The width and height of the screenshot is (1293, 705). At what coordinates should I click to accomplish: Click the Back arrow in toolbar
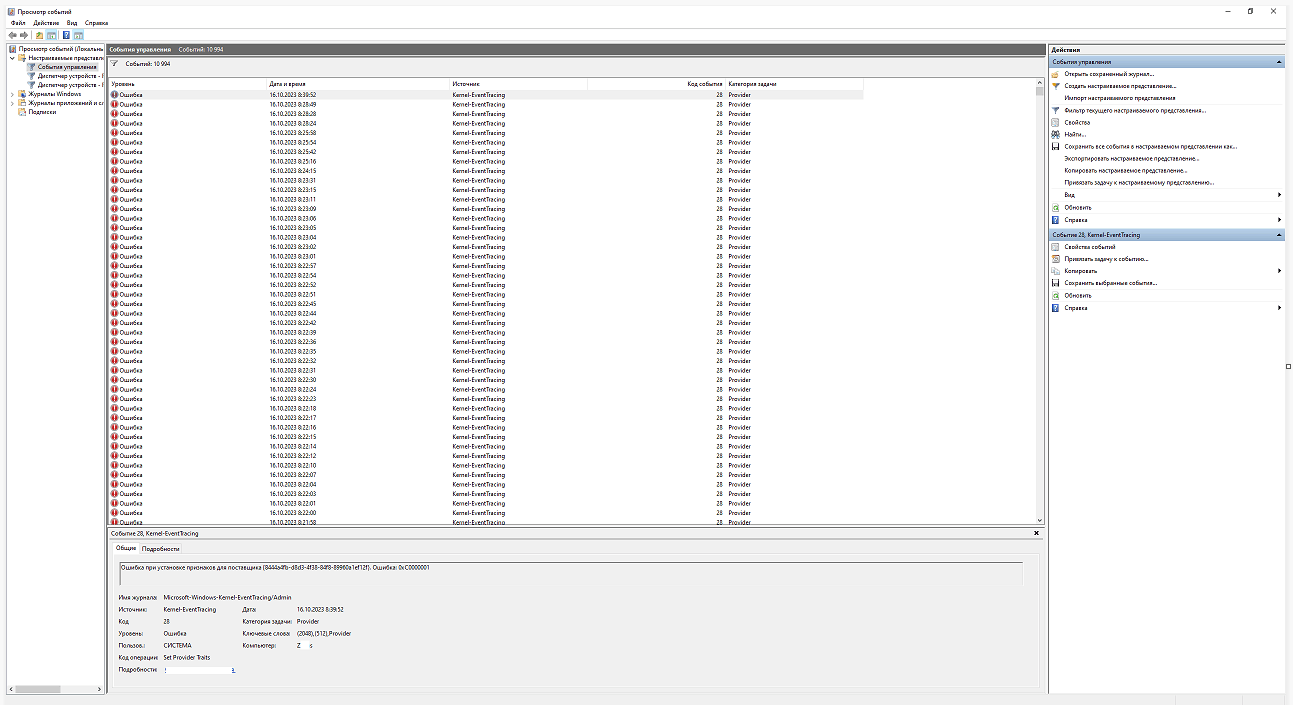(12, 35)
